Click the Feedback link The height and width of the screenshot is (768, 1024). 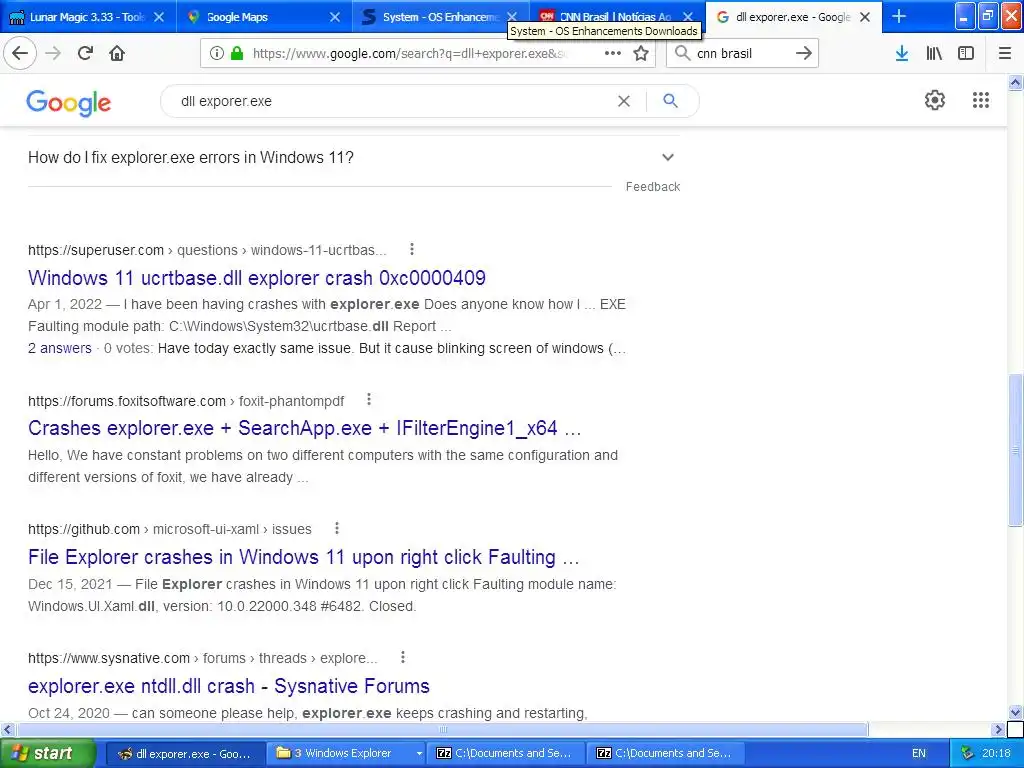(652, 187)
